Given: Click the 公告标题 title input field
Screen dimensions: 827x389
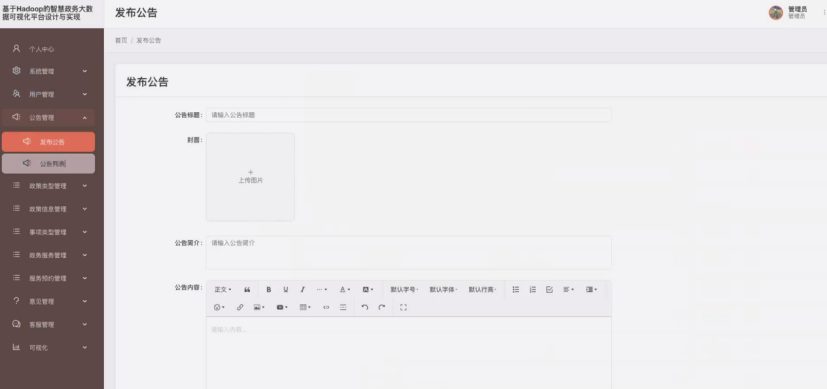Looking at the screenshot, I should pyautogui.click(x=409, y=115).
